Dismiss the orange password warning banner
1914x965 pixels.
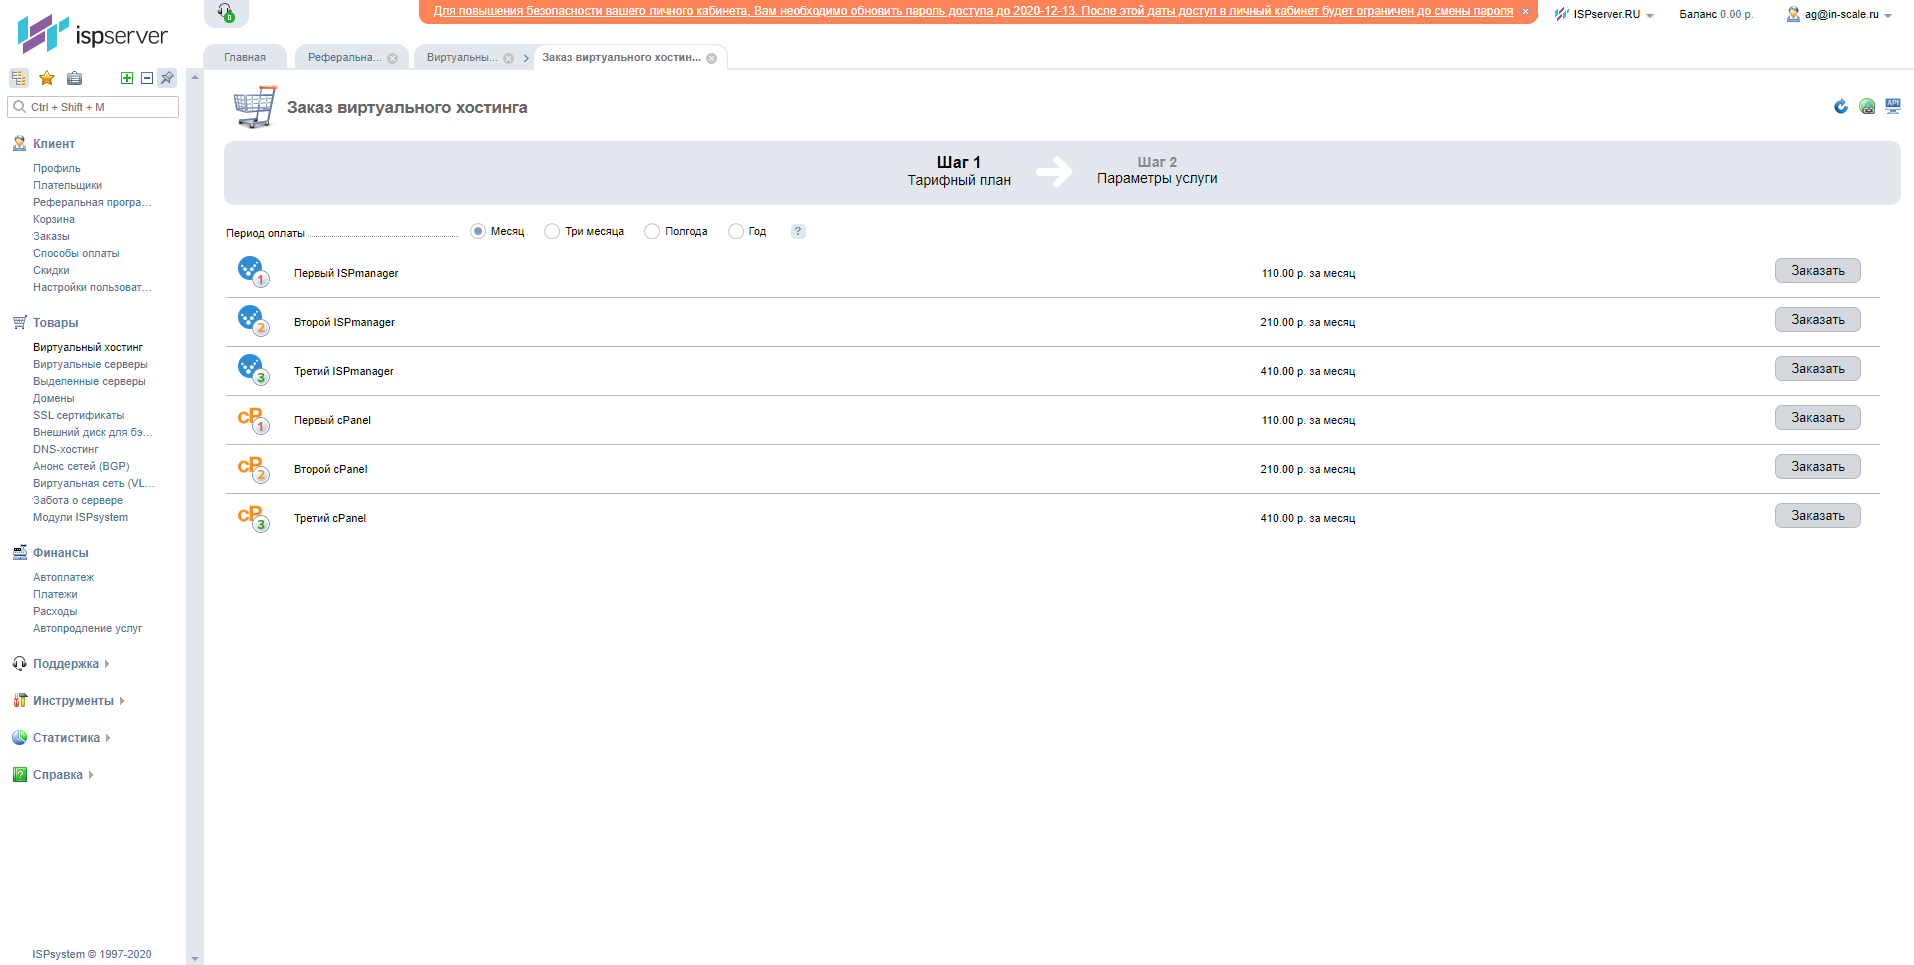click(1525, 12)
